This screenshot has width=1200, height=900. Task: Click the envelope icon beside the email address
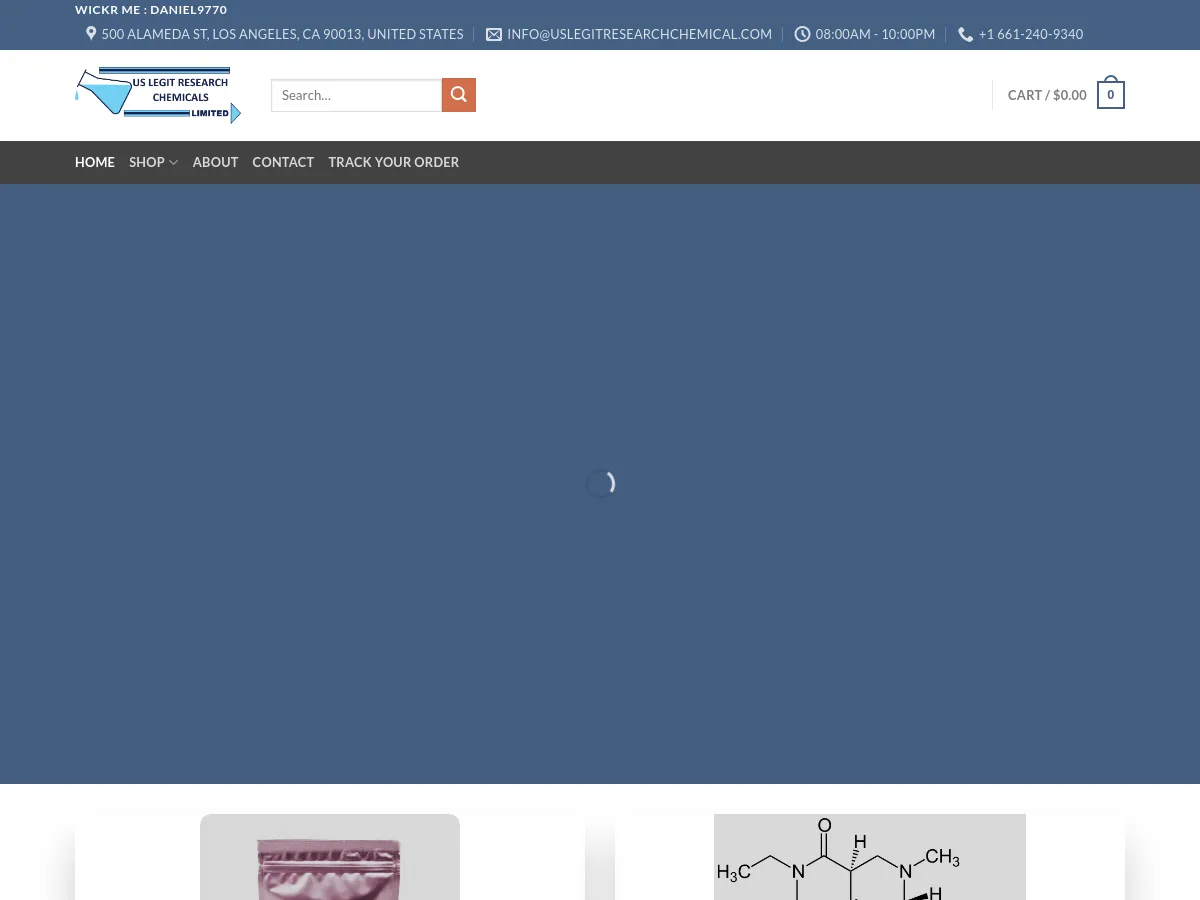click(494, 34)
